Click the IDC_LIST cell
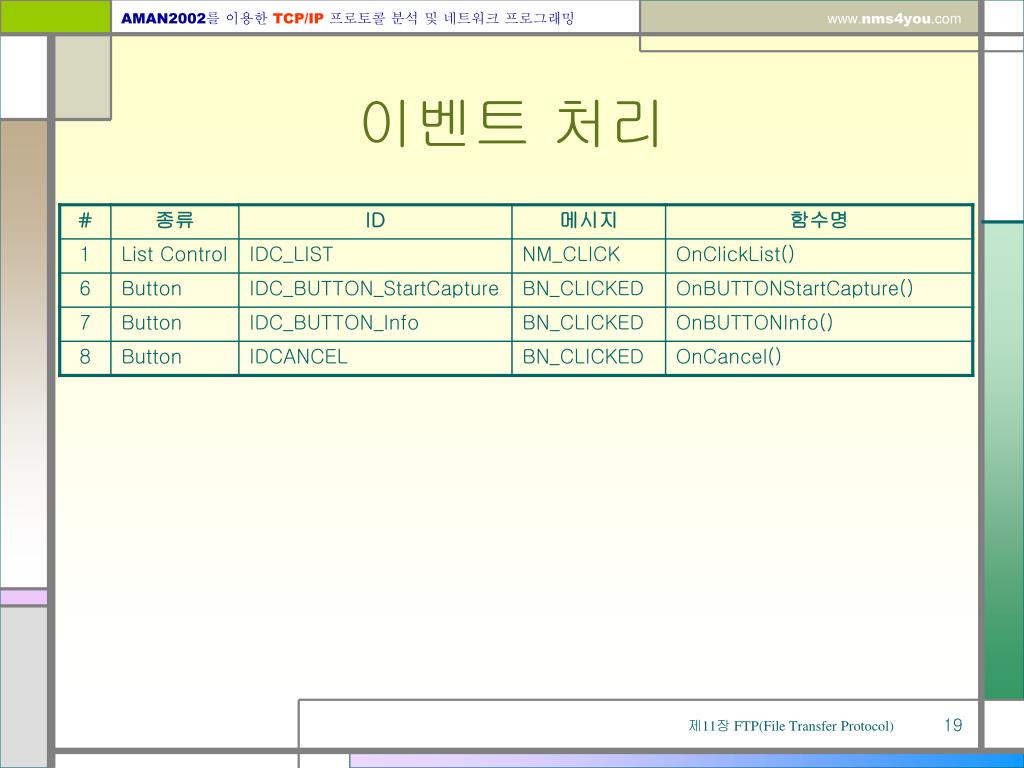The image size is (1024, 768). pos(375,255)
